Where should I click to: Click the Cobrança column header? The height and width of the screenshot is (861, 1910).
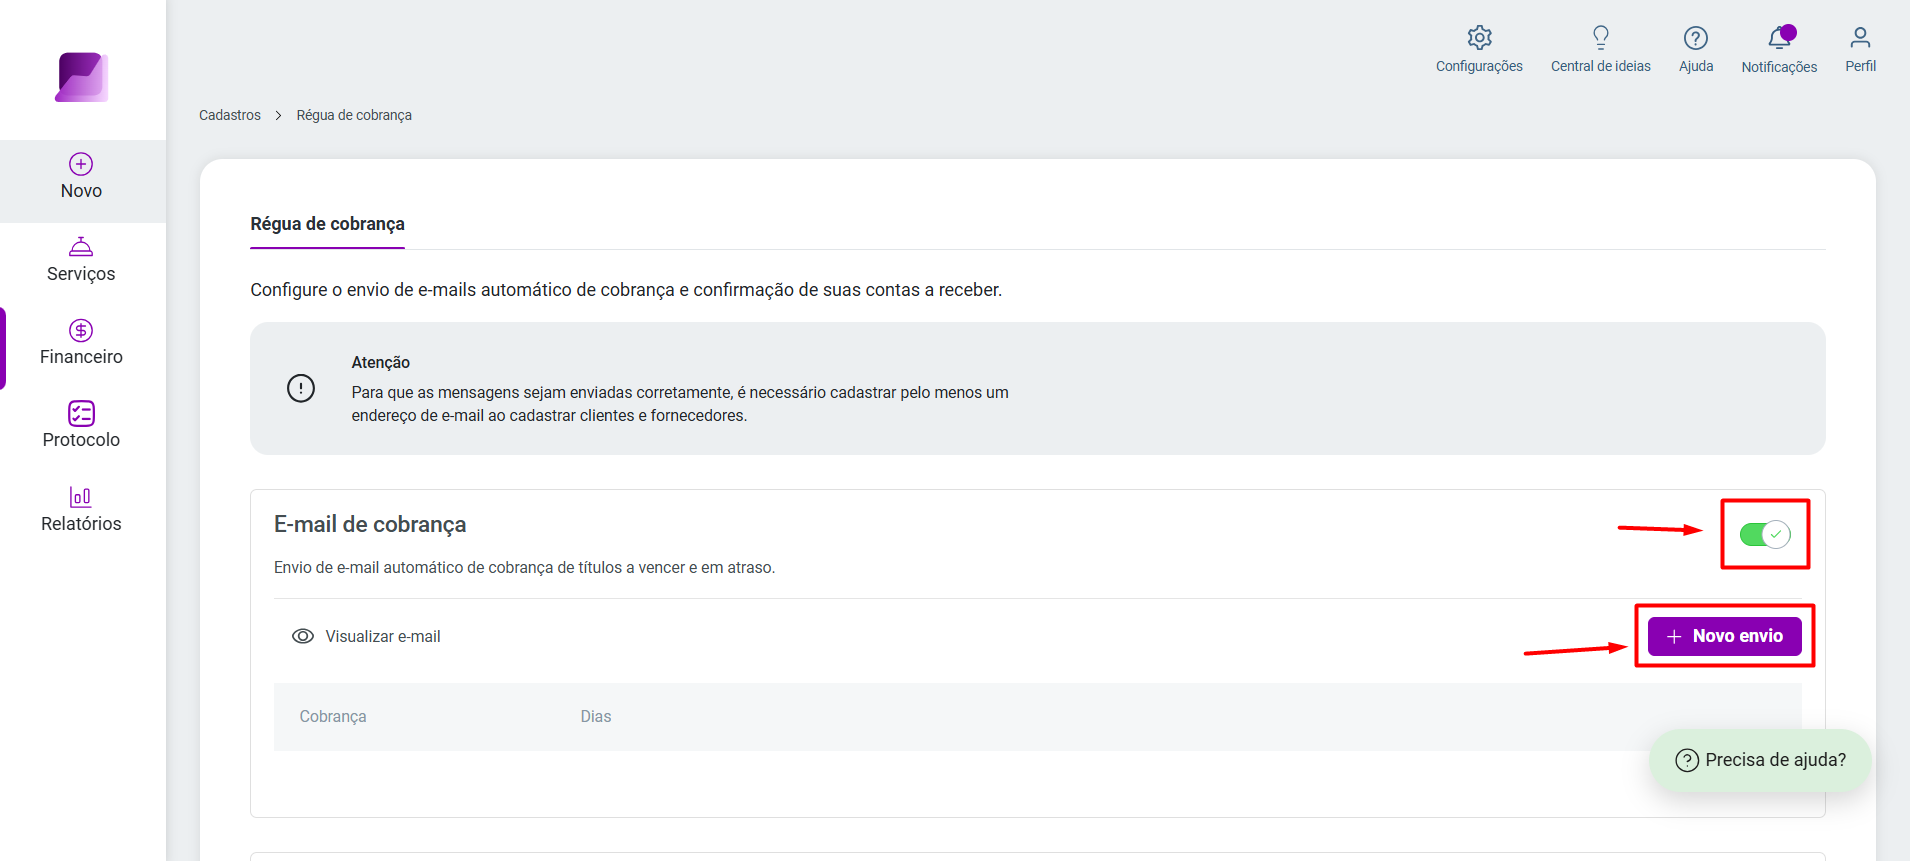point(333,717)
